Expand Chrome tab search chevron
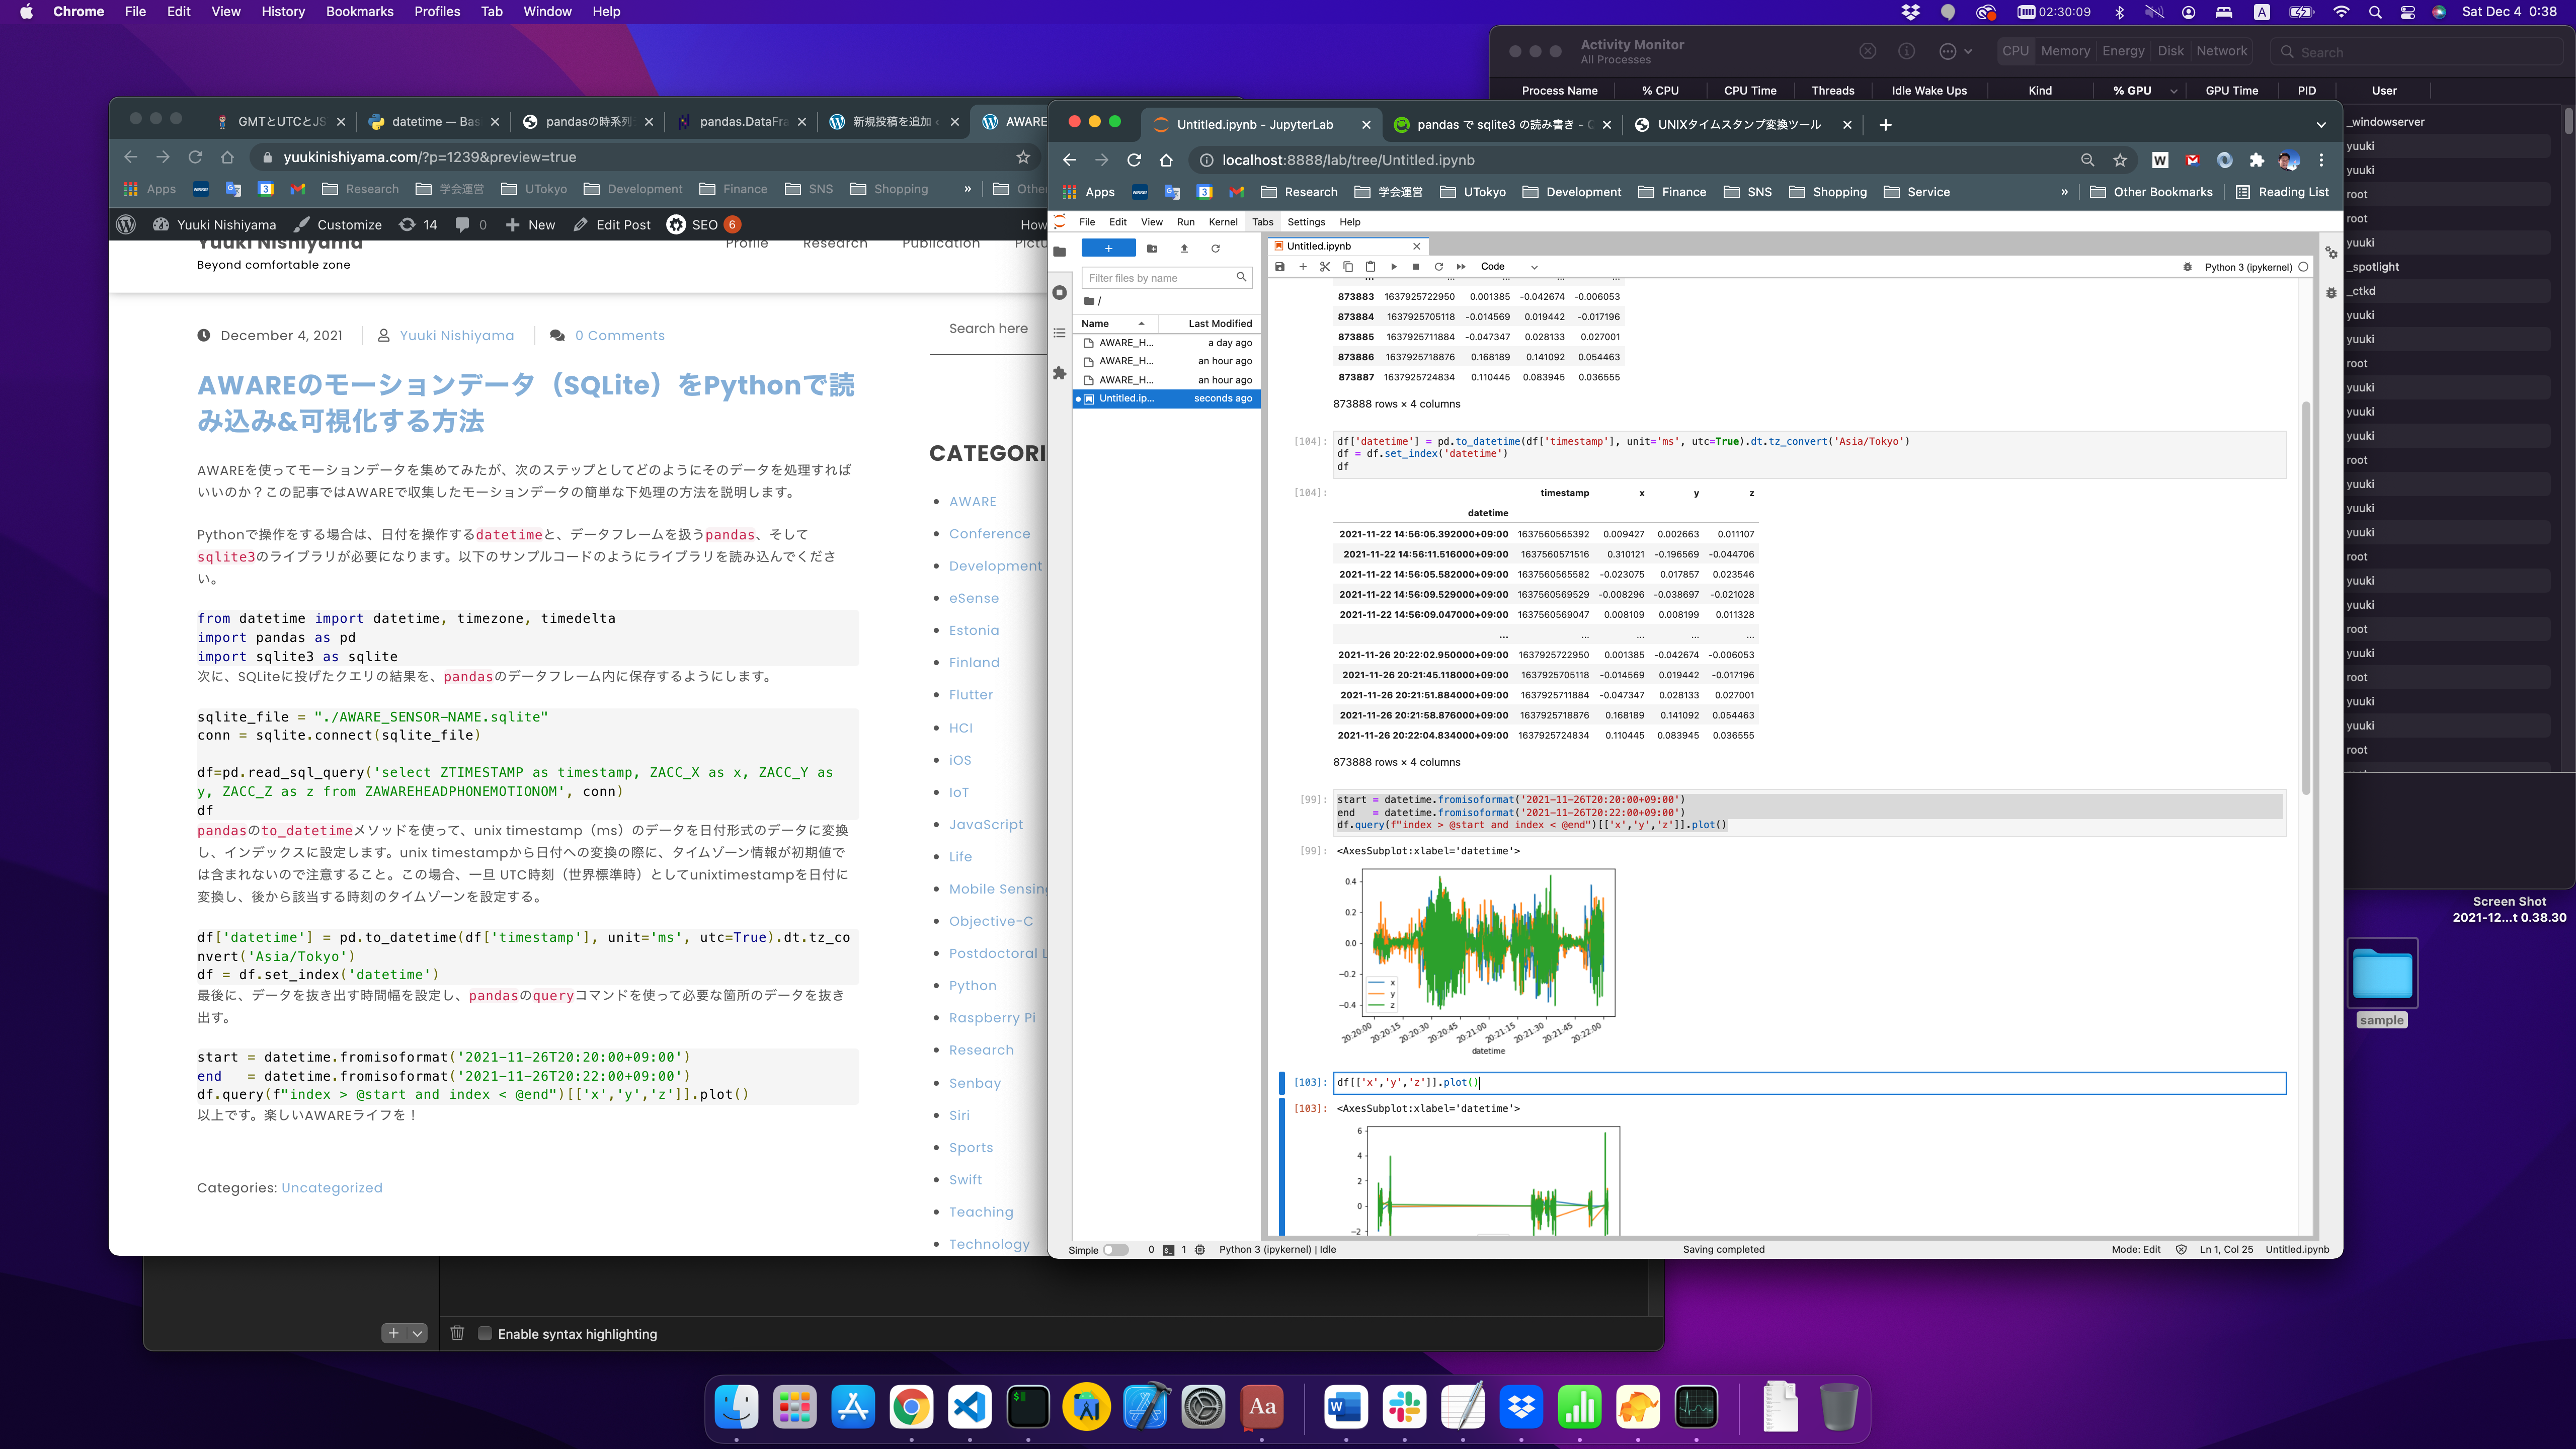 click(2320, 125)
